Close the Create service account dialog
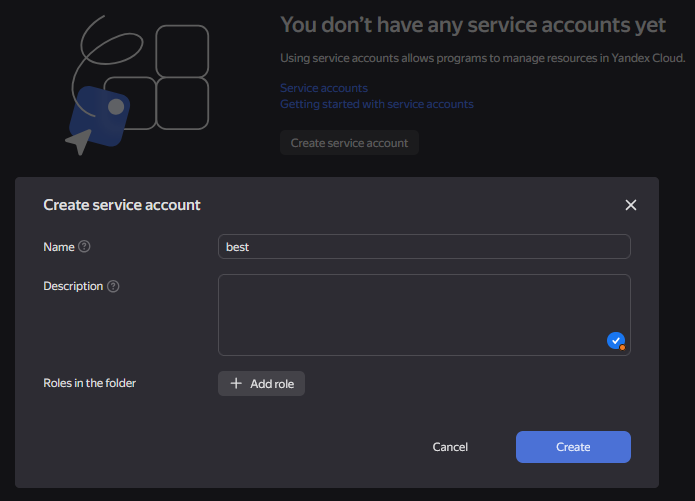 tap(630, 205)
